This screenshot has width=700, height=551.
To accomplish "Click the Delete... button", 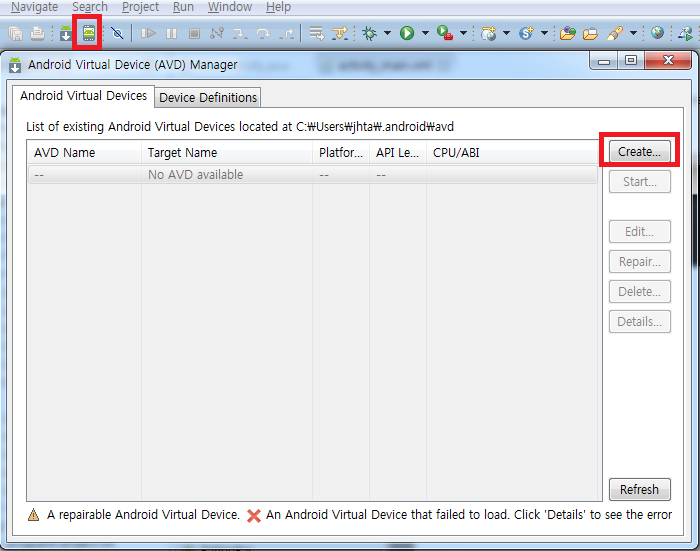I will point(640,291).
